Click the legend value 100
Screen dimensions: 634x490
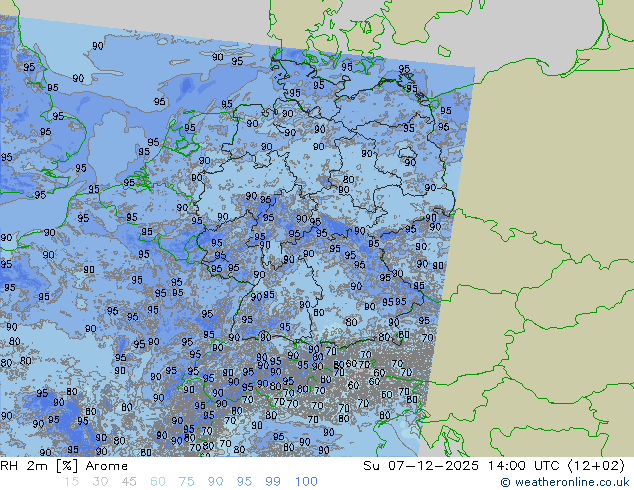tap(306, 482)
